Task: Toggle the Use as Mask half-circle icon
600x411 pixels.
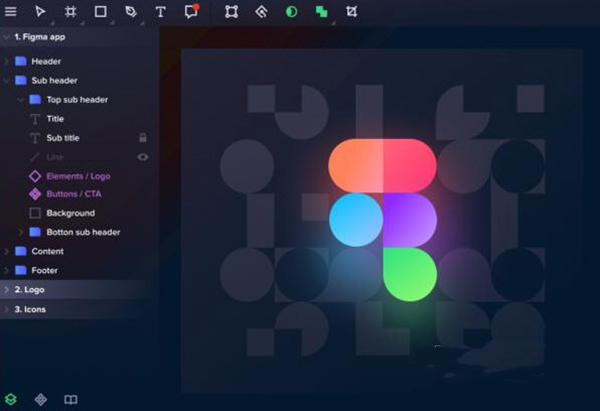Action: click(x=291, y=12)
